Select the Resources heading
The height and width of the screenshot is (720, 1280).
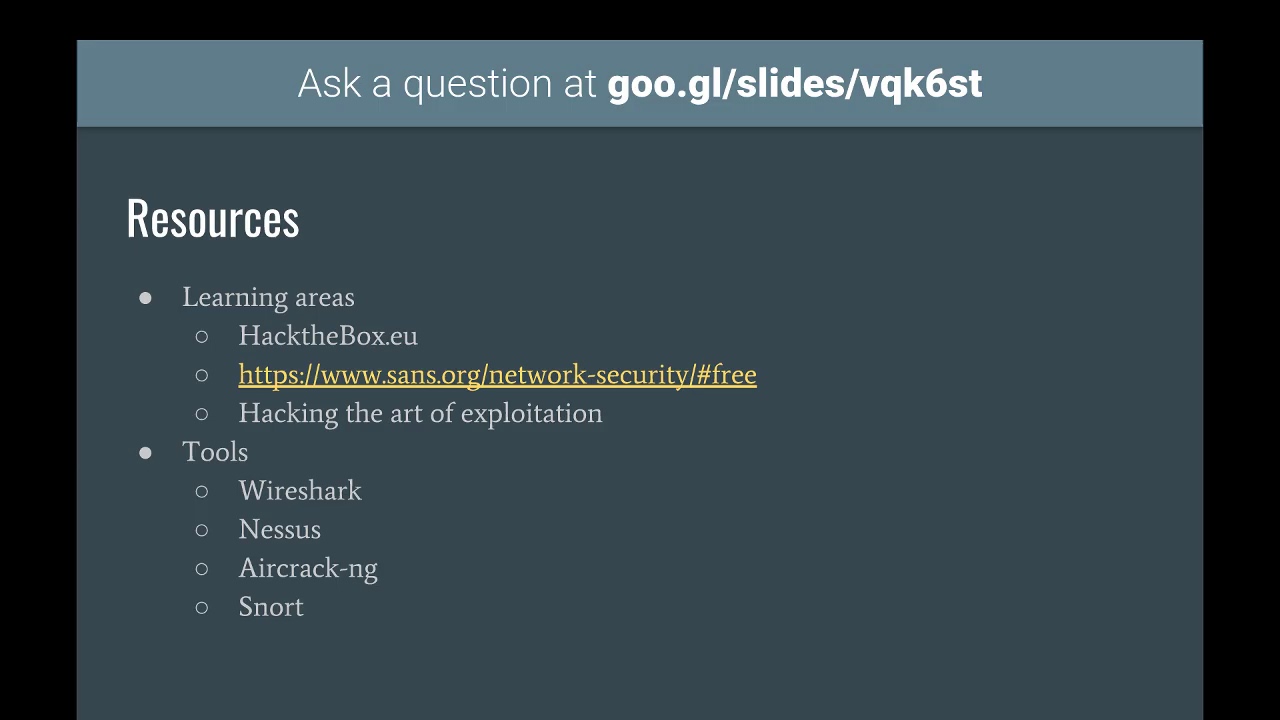(x=213, y=218)
